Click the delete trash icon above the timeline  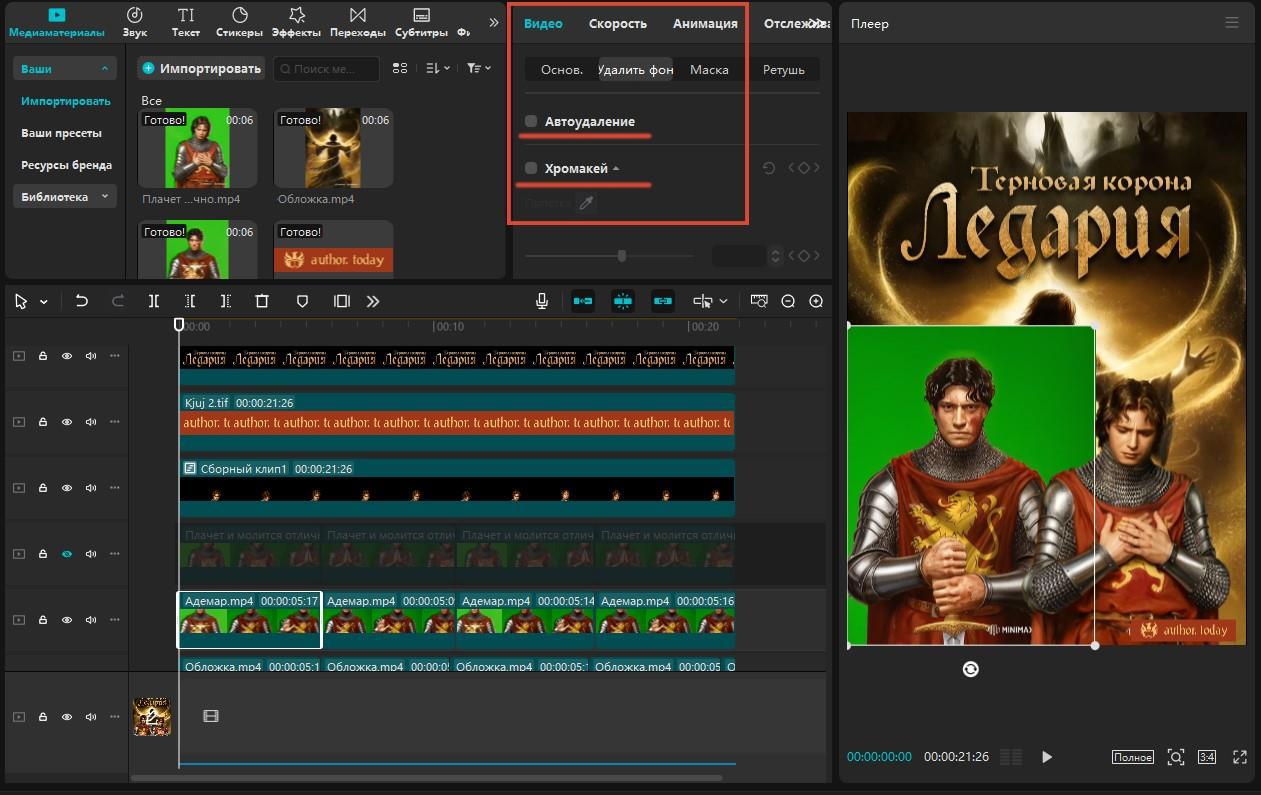[x=262, y=301]
